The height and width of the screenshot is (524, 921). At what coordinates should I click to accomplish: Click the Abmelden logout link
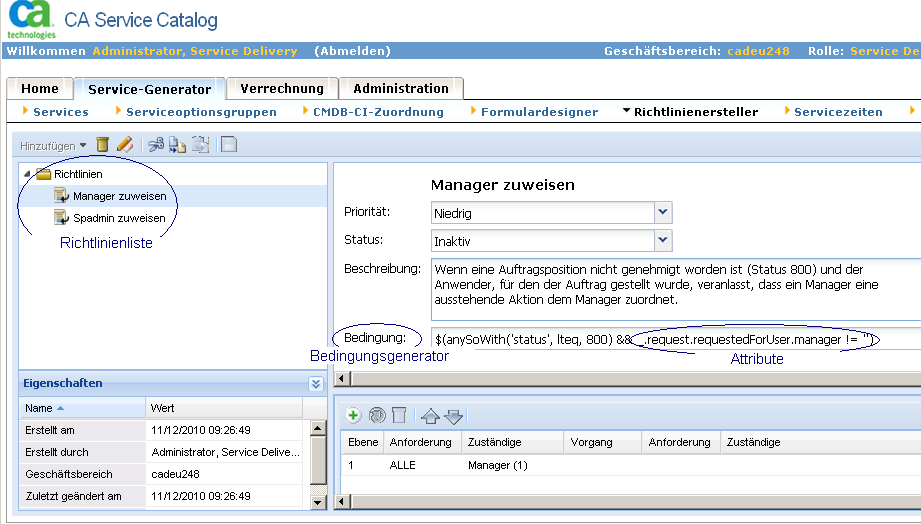352,51
